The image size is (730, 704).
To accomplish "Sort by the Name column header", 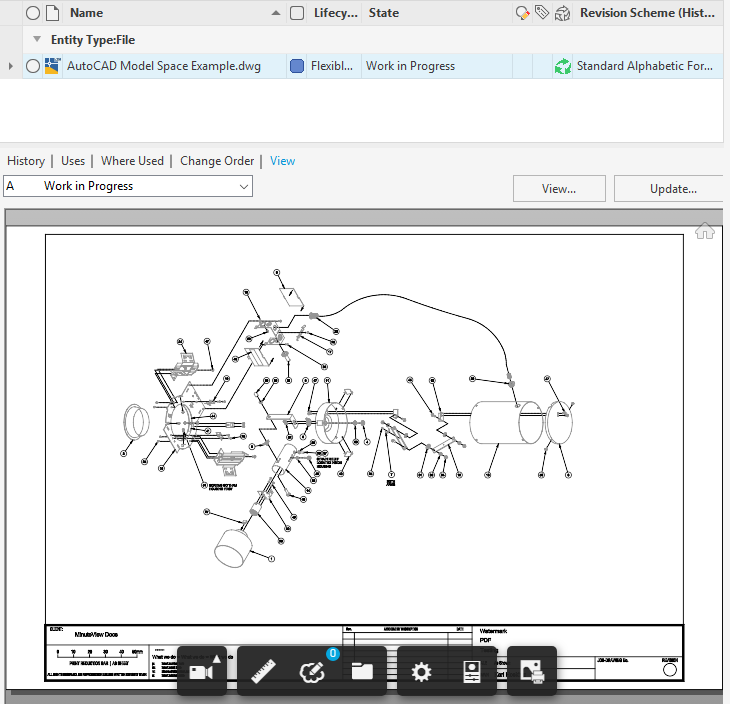I will point(86,13).
